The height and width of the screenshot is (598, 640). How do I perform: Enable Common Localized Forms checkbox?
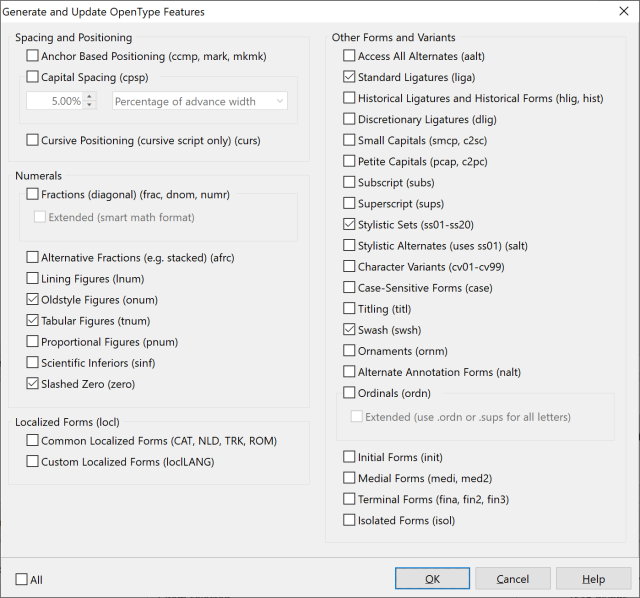coord(33,440)
